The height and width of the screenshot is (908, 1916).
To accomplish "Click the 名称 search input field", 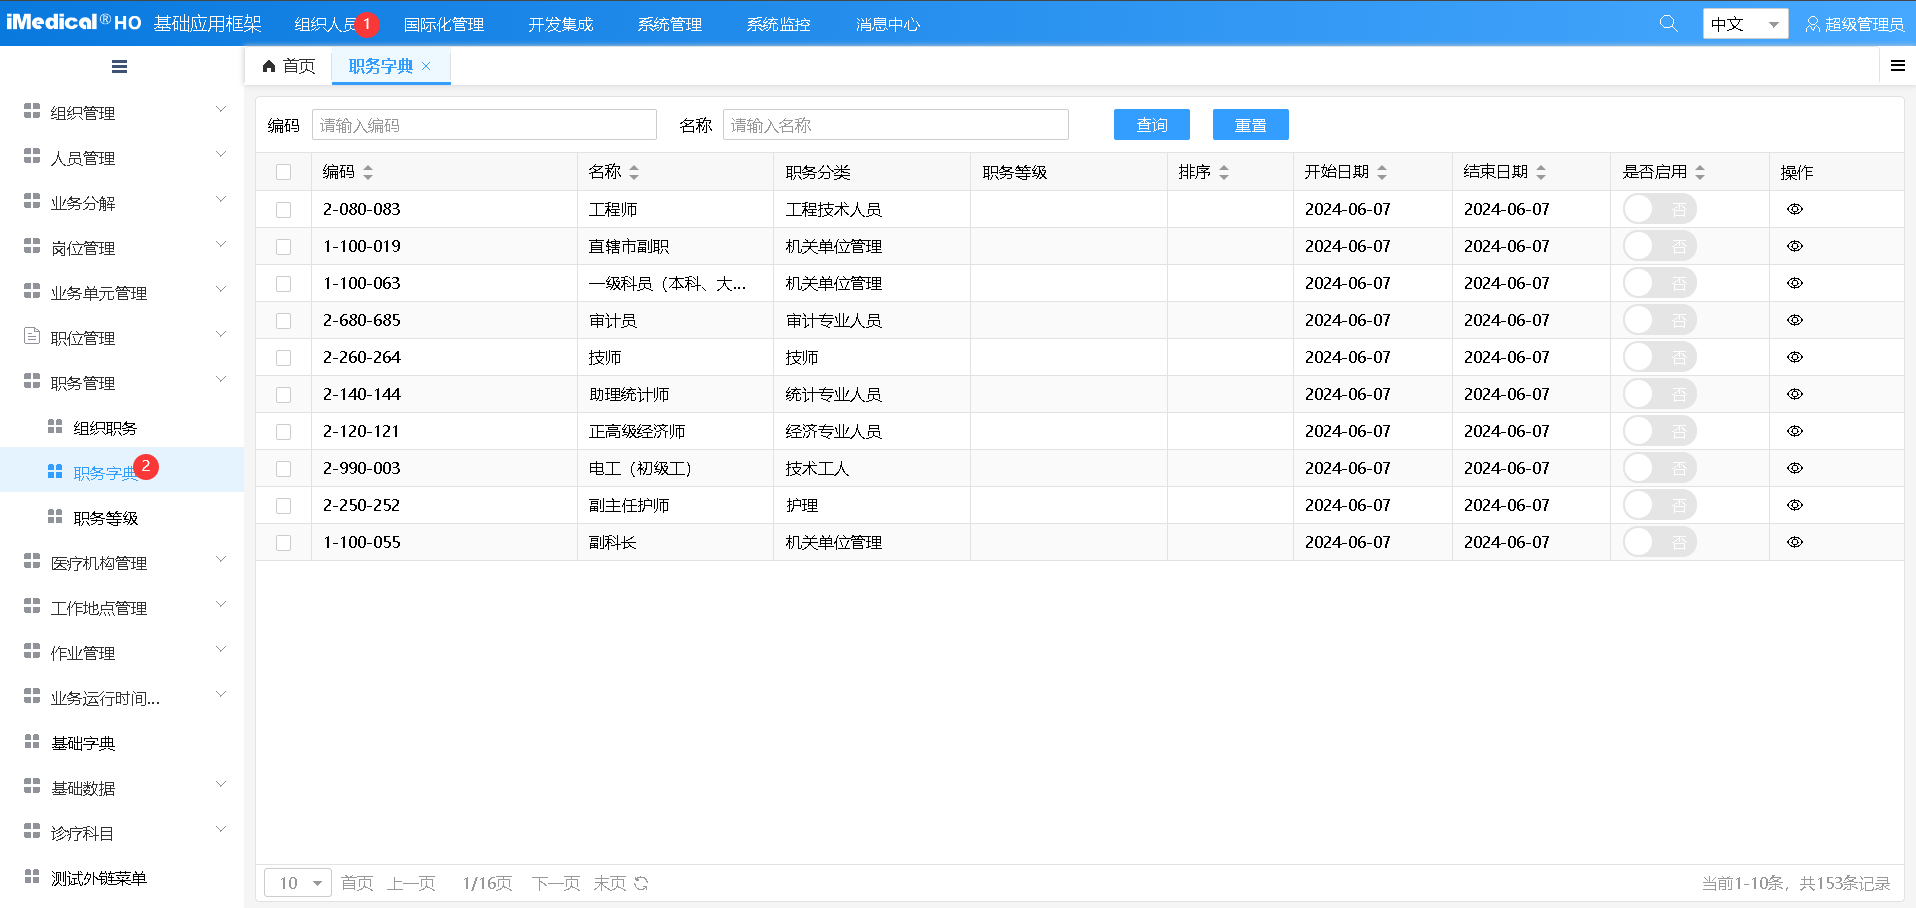I will coord(895,125).
